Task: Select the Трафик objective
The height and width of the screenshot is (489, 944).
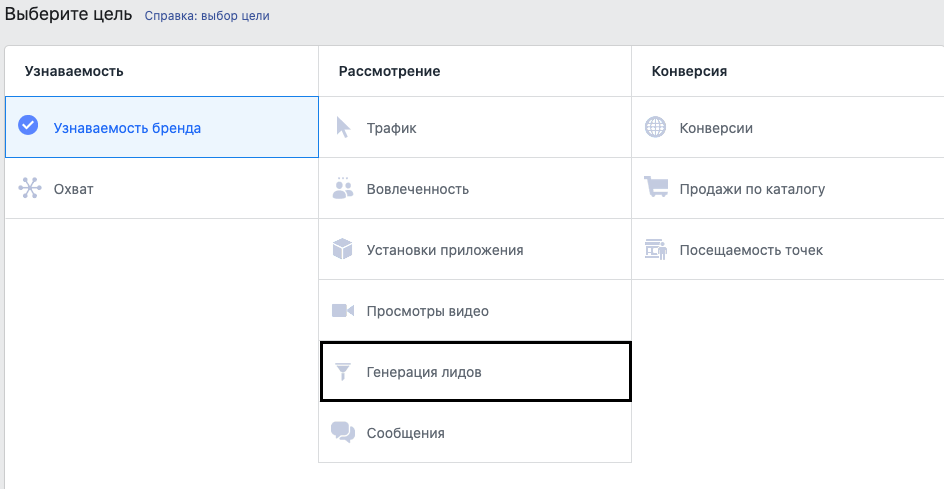Action: (x=475, y=127)
